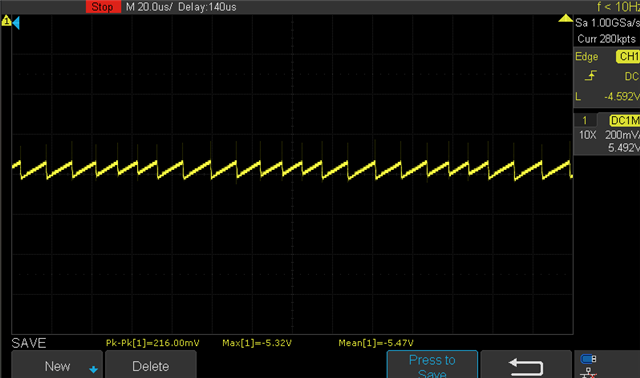Select the rising edge slope icon
The height and width of the screenshot is (378, 640).
click(591, 76)
